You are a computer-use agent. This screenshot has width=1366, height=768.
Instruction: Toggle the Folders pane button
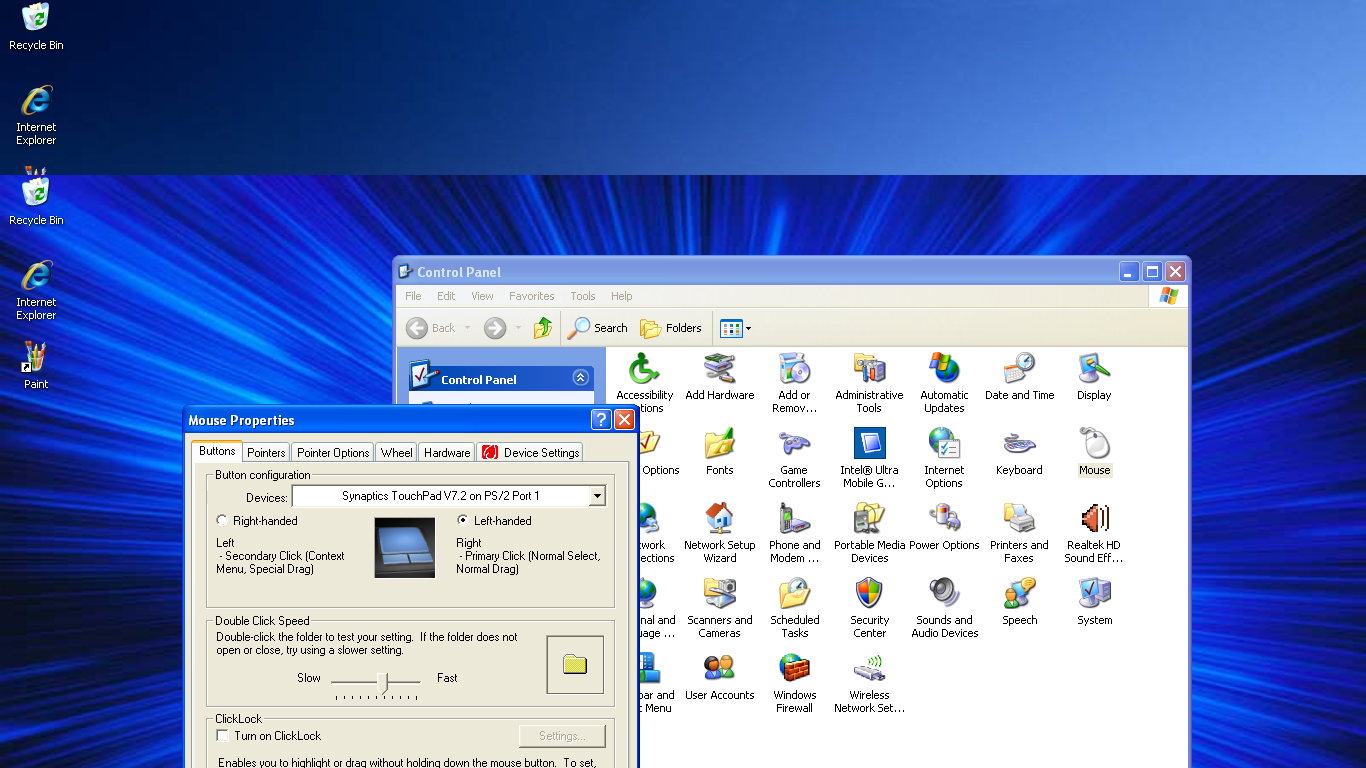671,328
